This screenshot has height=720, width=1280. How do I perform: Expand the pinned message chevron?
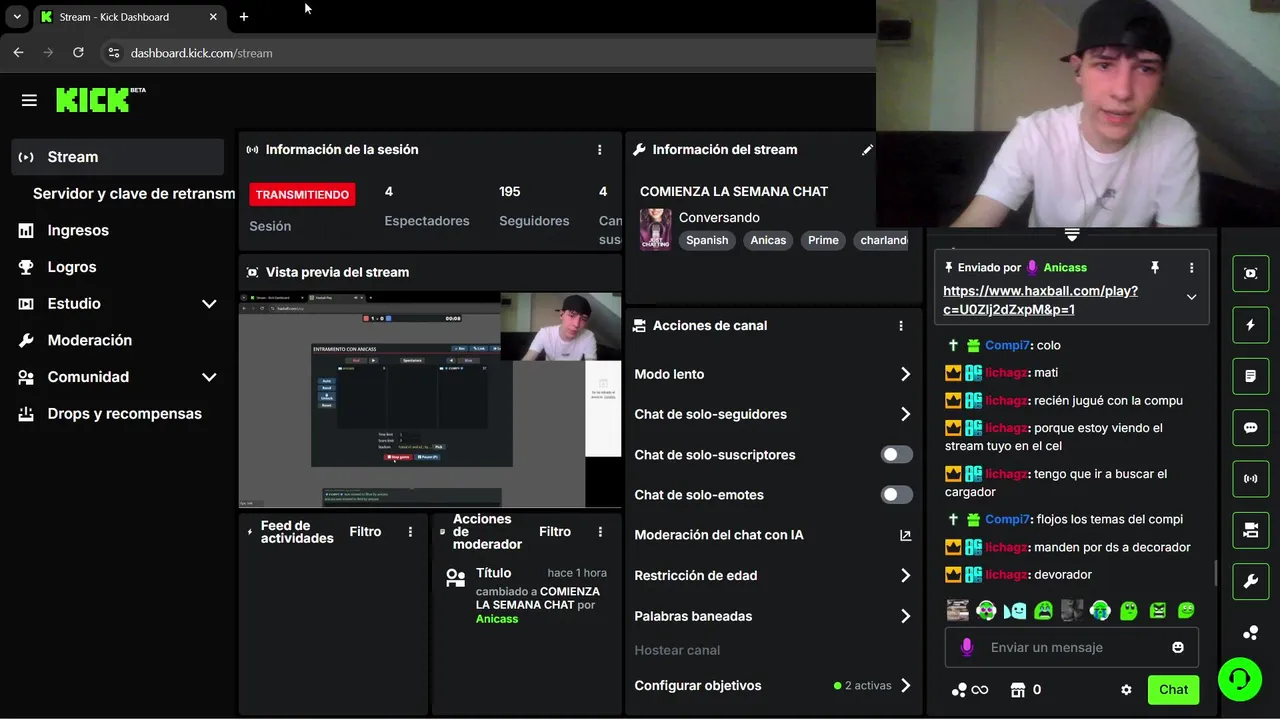tap(1191, 297)
